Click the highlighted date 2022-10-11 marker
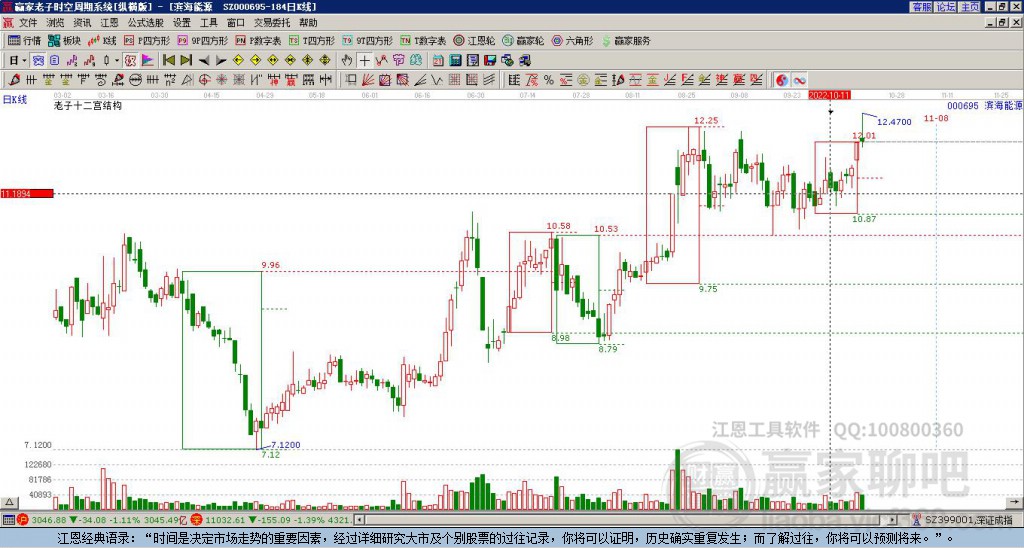Image resolution: width=1024 pixels, height=548 pixels. click(829, 95)
